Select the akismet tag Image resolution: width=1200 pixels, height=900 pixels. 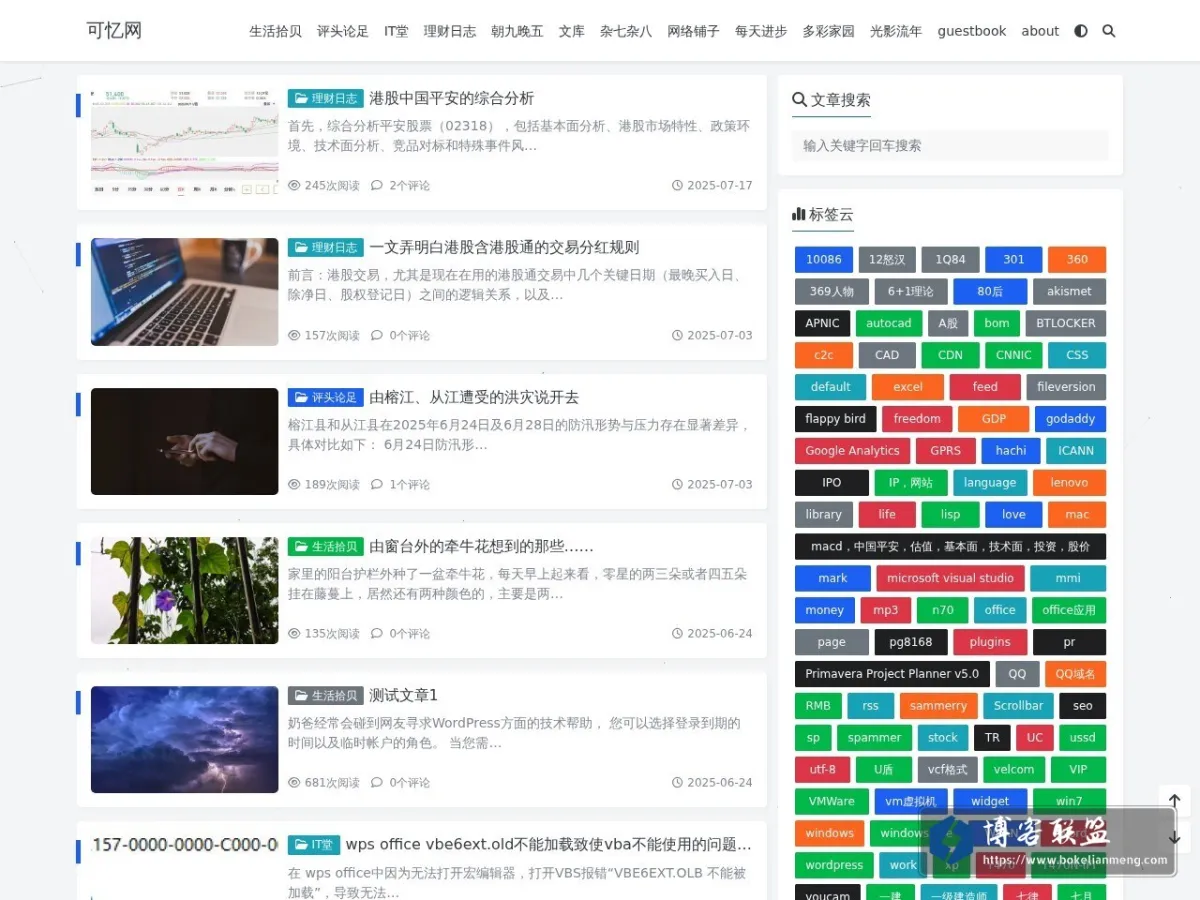coord(1069,291)
